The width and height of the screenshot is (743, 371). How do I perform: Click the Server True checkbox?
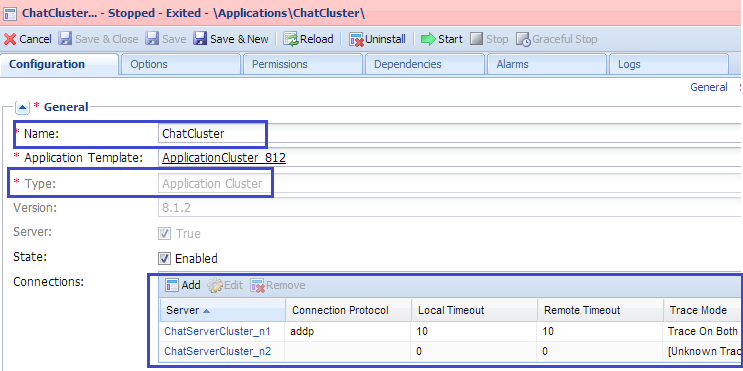click(164, 234)
